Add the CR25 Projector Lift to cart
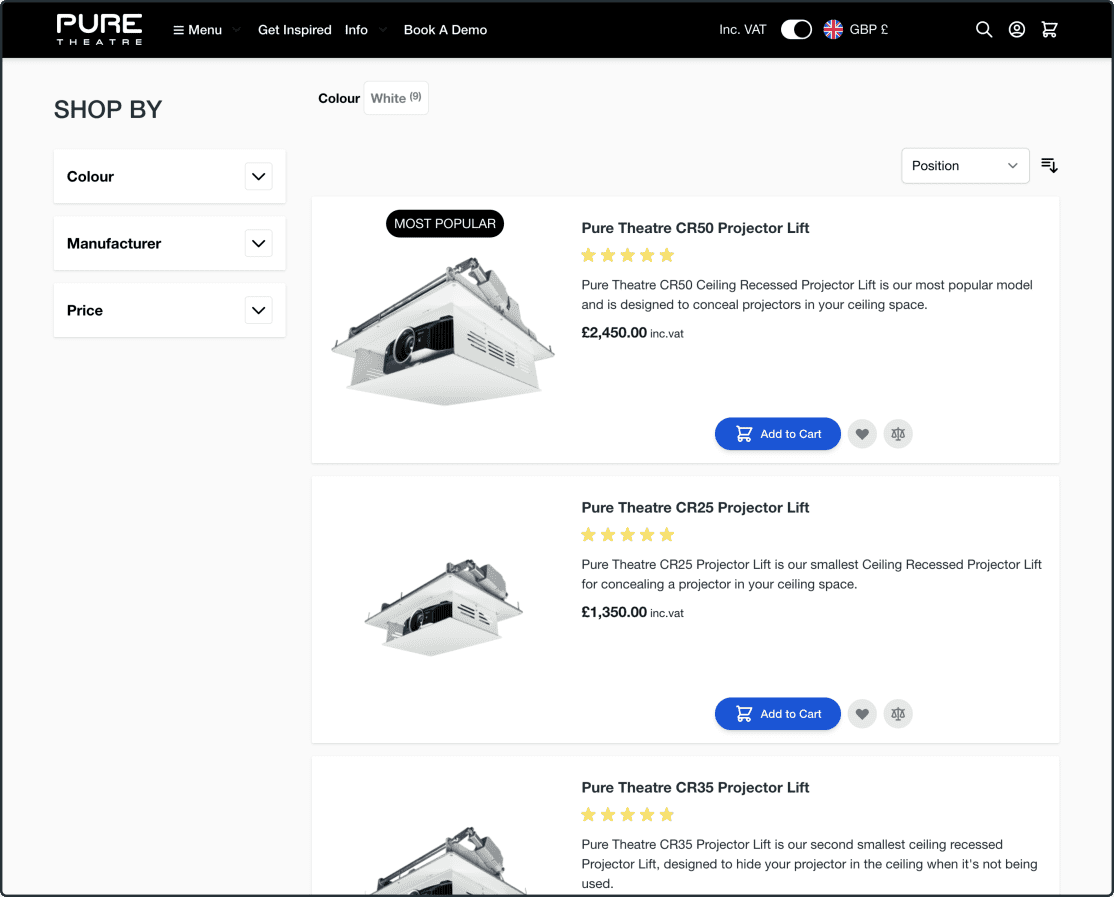Screen dimensions: 1114x897 (777, 714)
